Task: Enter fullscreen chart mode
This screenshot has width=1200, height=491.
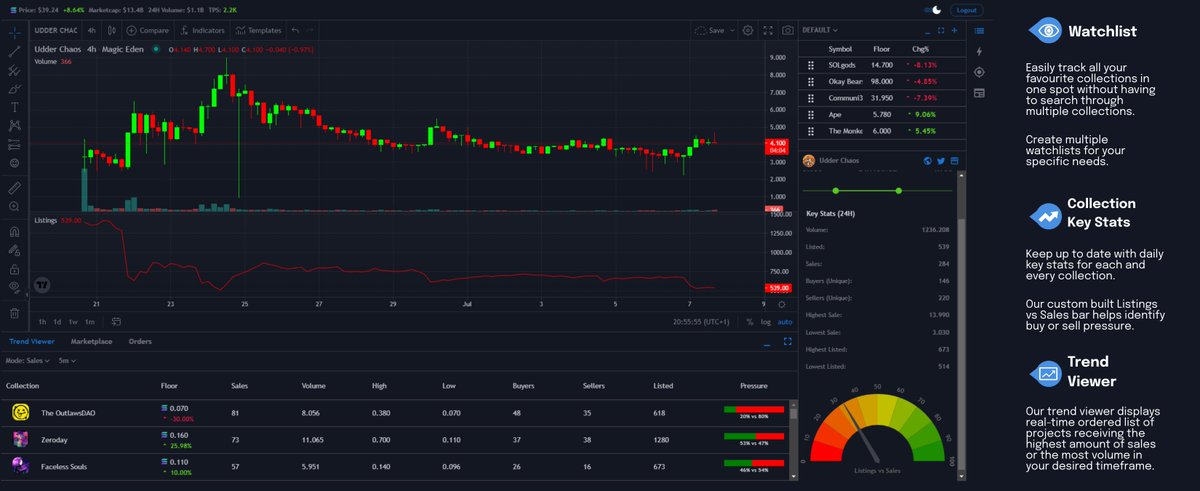Action: pyautogui.click(x=768, y=30)
